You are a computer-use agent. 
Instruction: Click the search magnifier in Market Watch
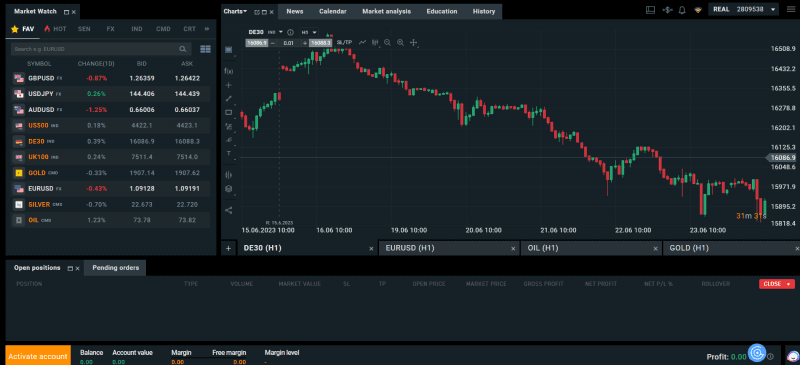(x=183, y=49)
